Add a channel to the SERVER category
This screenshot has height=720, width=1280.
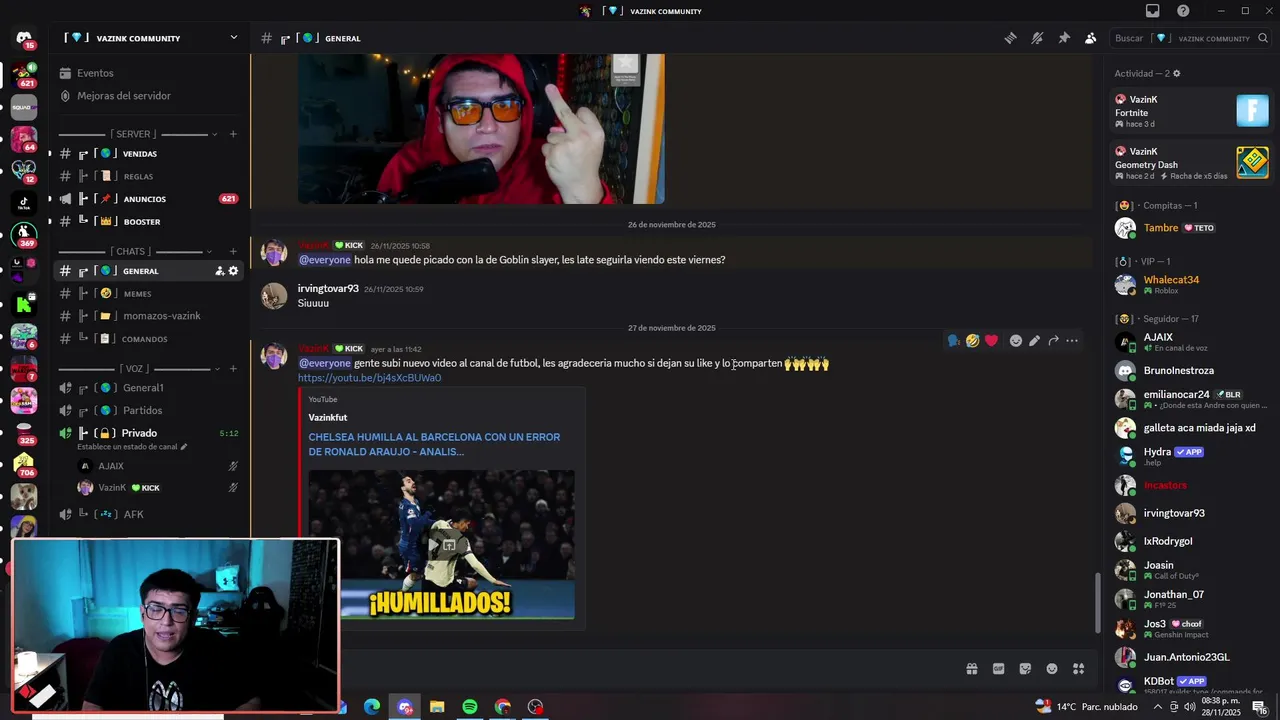[x=233, y=134]
